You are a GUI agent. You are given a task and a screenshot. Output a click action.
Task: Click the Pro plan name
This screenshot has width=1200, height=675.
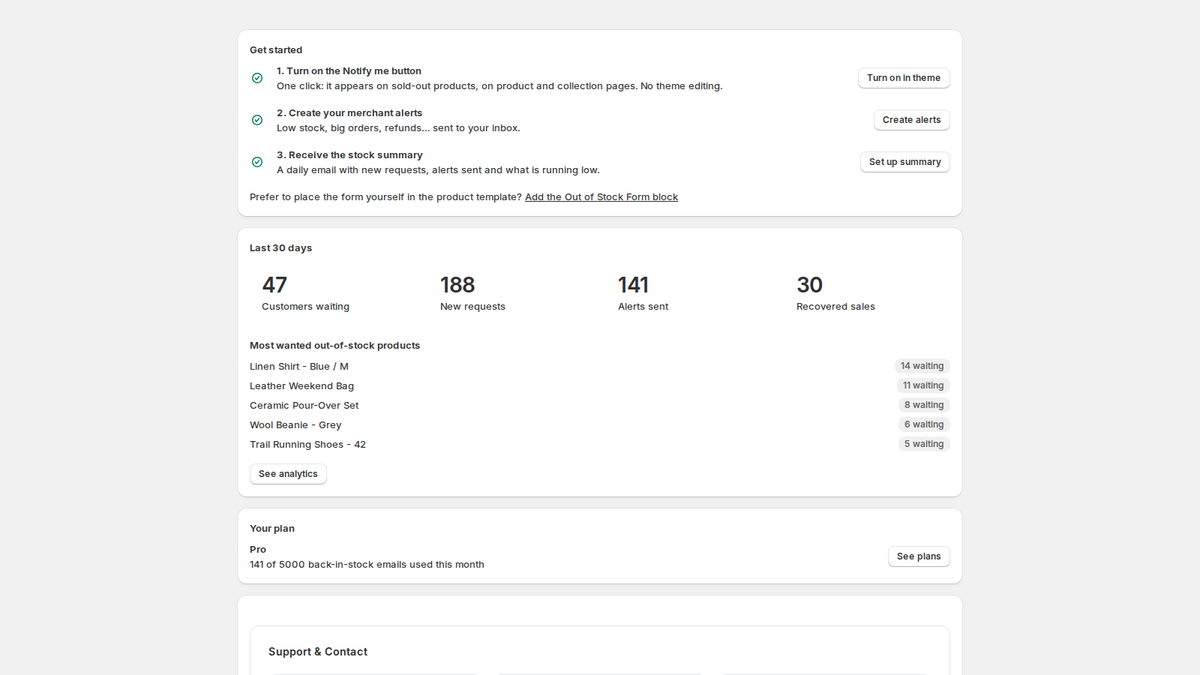[x=258, y=549]
